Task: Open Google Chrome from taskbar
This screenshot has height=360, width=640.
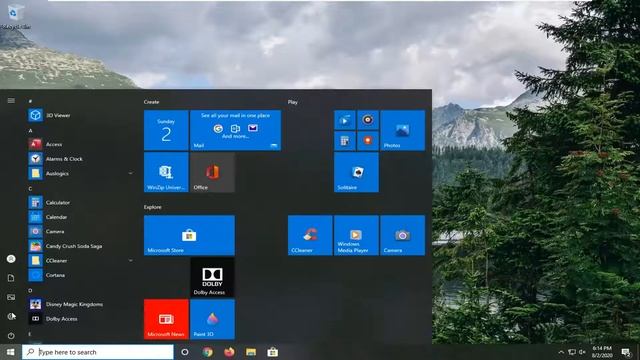Action: (208, 352)
